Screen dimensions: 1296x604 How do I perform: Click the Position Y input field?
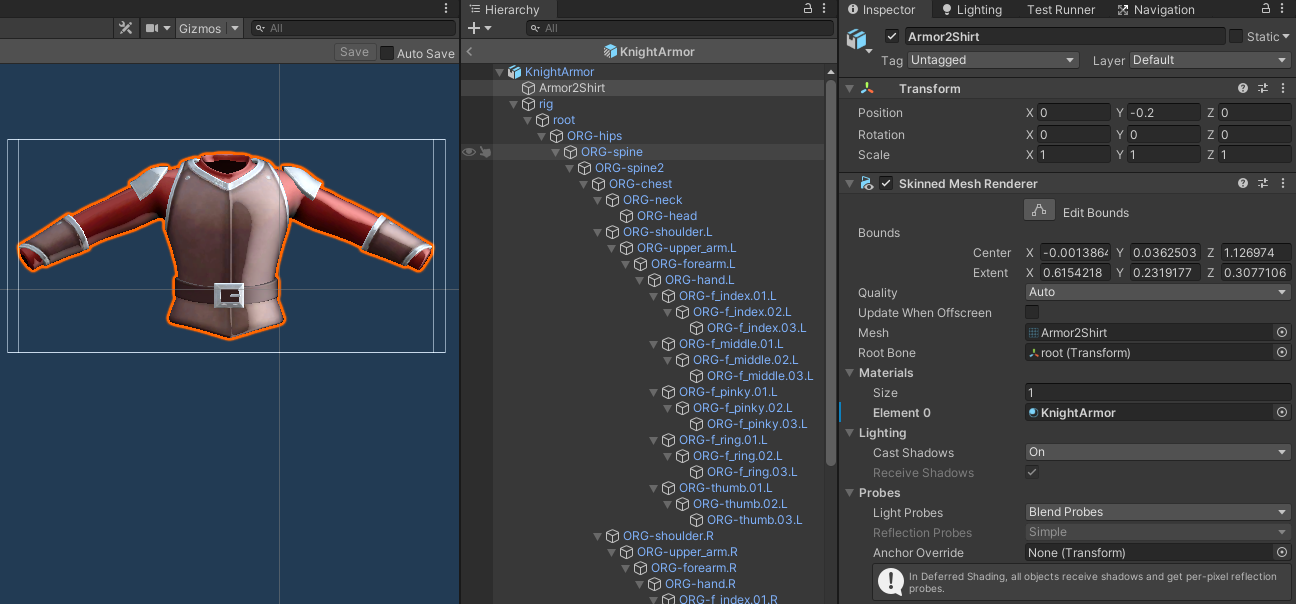(1163, 113)
